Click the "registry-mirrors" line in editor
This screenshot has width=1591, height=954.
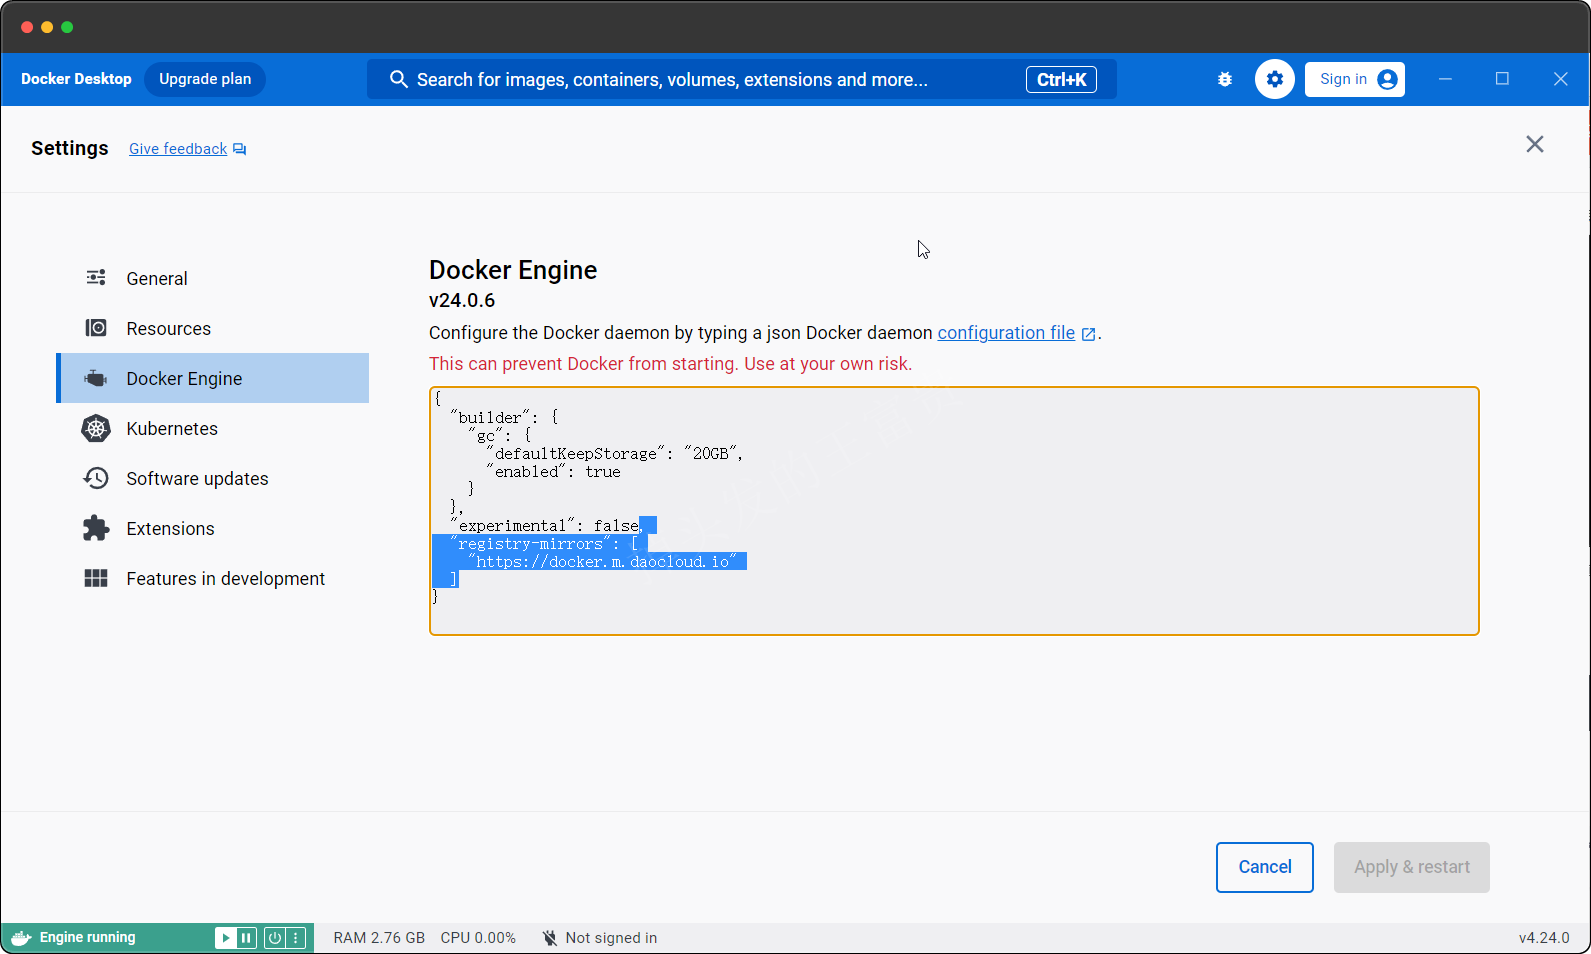[x=544, y=544]
